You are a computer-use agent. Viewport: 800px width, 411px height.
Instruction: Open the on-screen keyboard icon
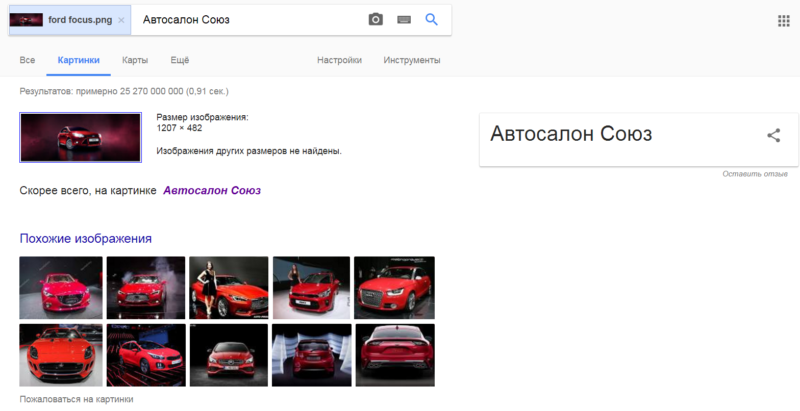[x=404, y=19]
